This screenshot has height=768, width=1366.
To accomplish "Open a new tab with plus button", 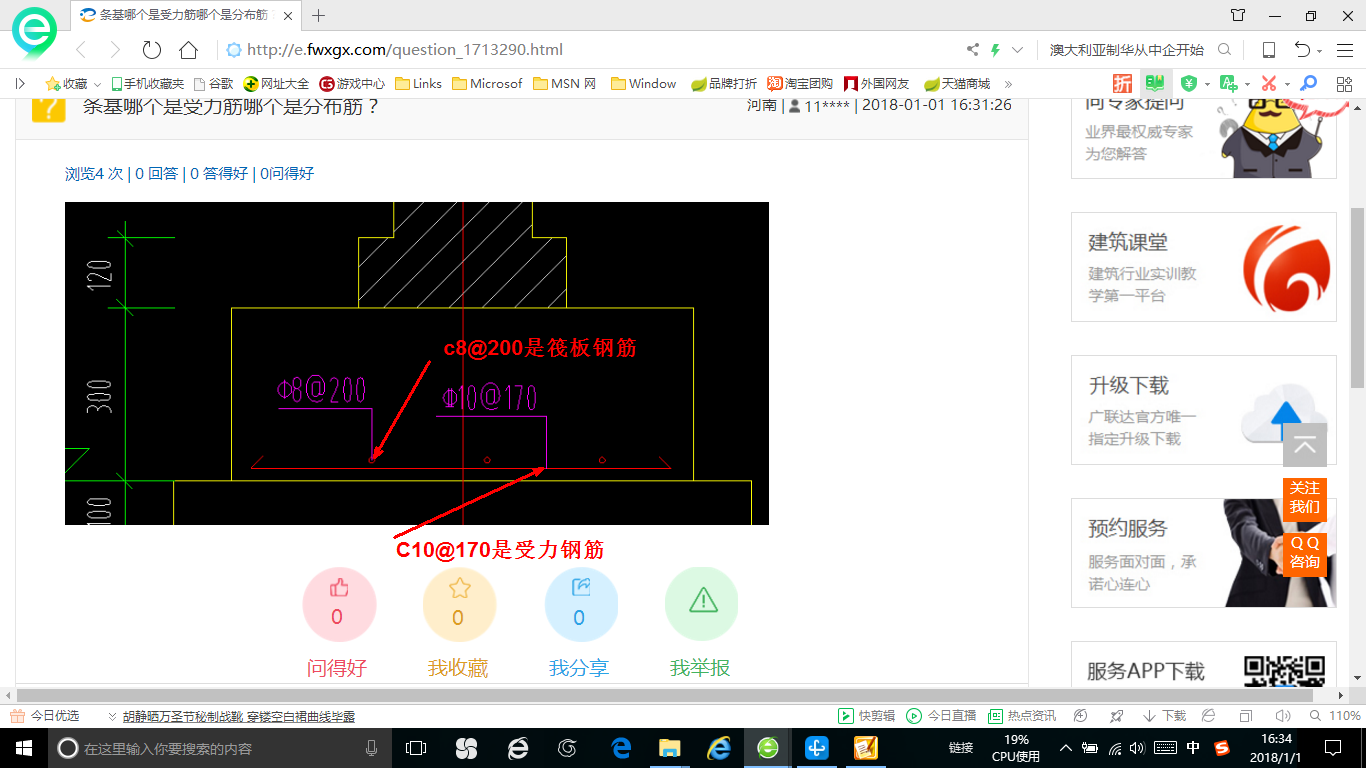I will [319, 15].
